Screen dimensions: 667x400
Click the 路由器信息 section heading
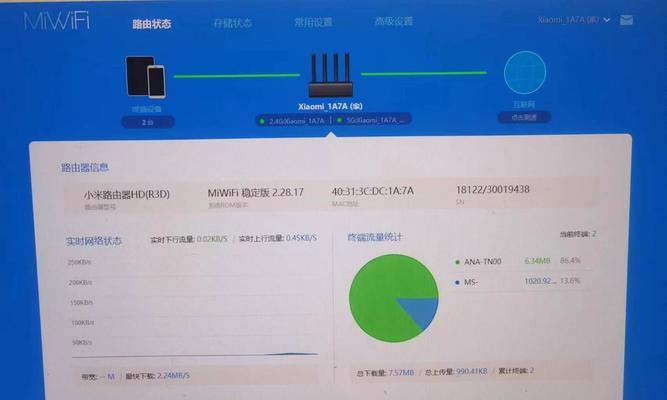coord(85,168)
